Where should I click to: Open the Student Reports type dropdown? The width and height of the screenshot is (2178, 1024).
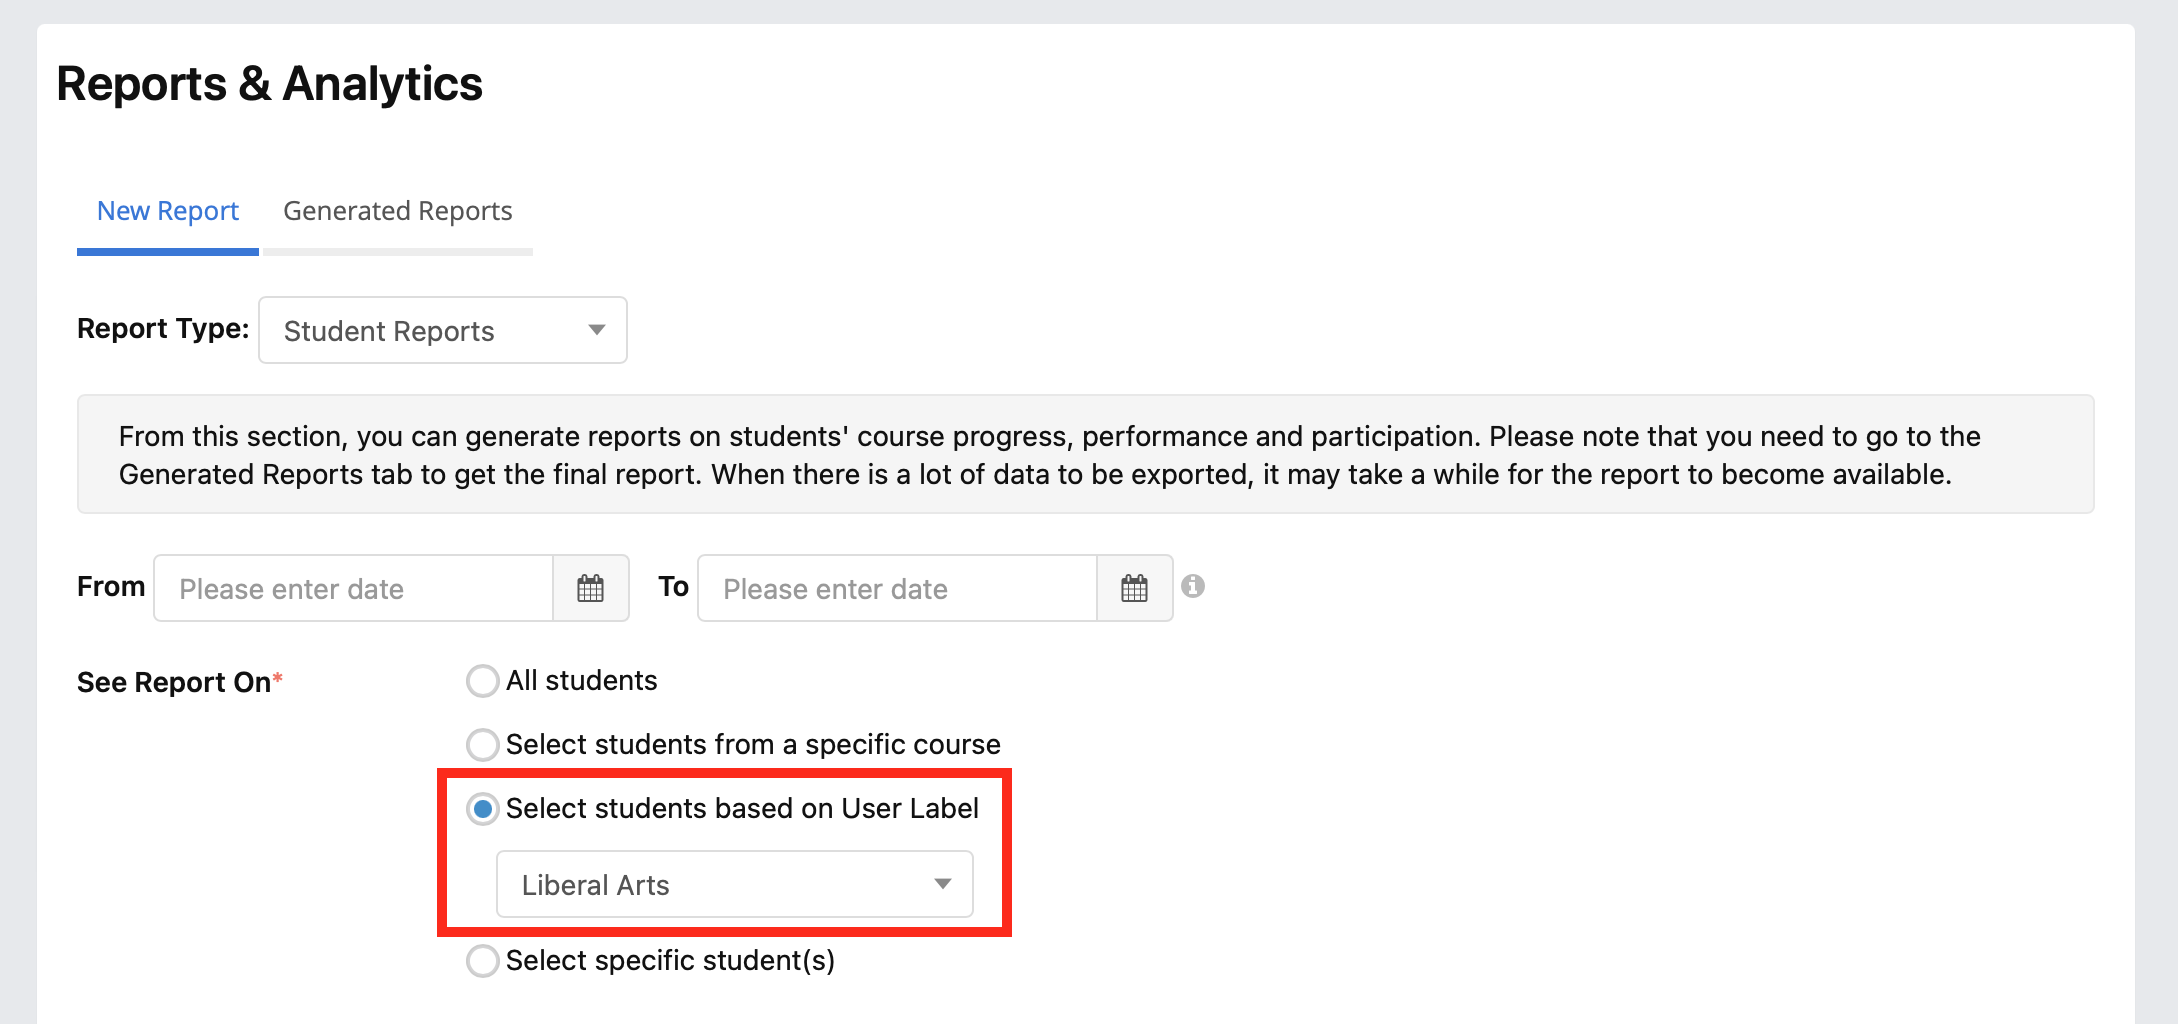(x=443, y=330)
